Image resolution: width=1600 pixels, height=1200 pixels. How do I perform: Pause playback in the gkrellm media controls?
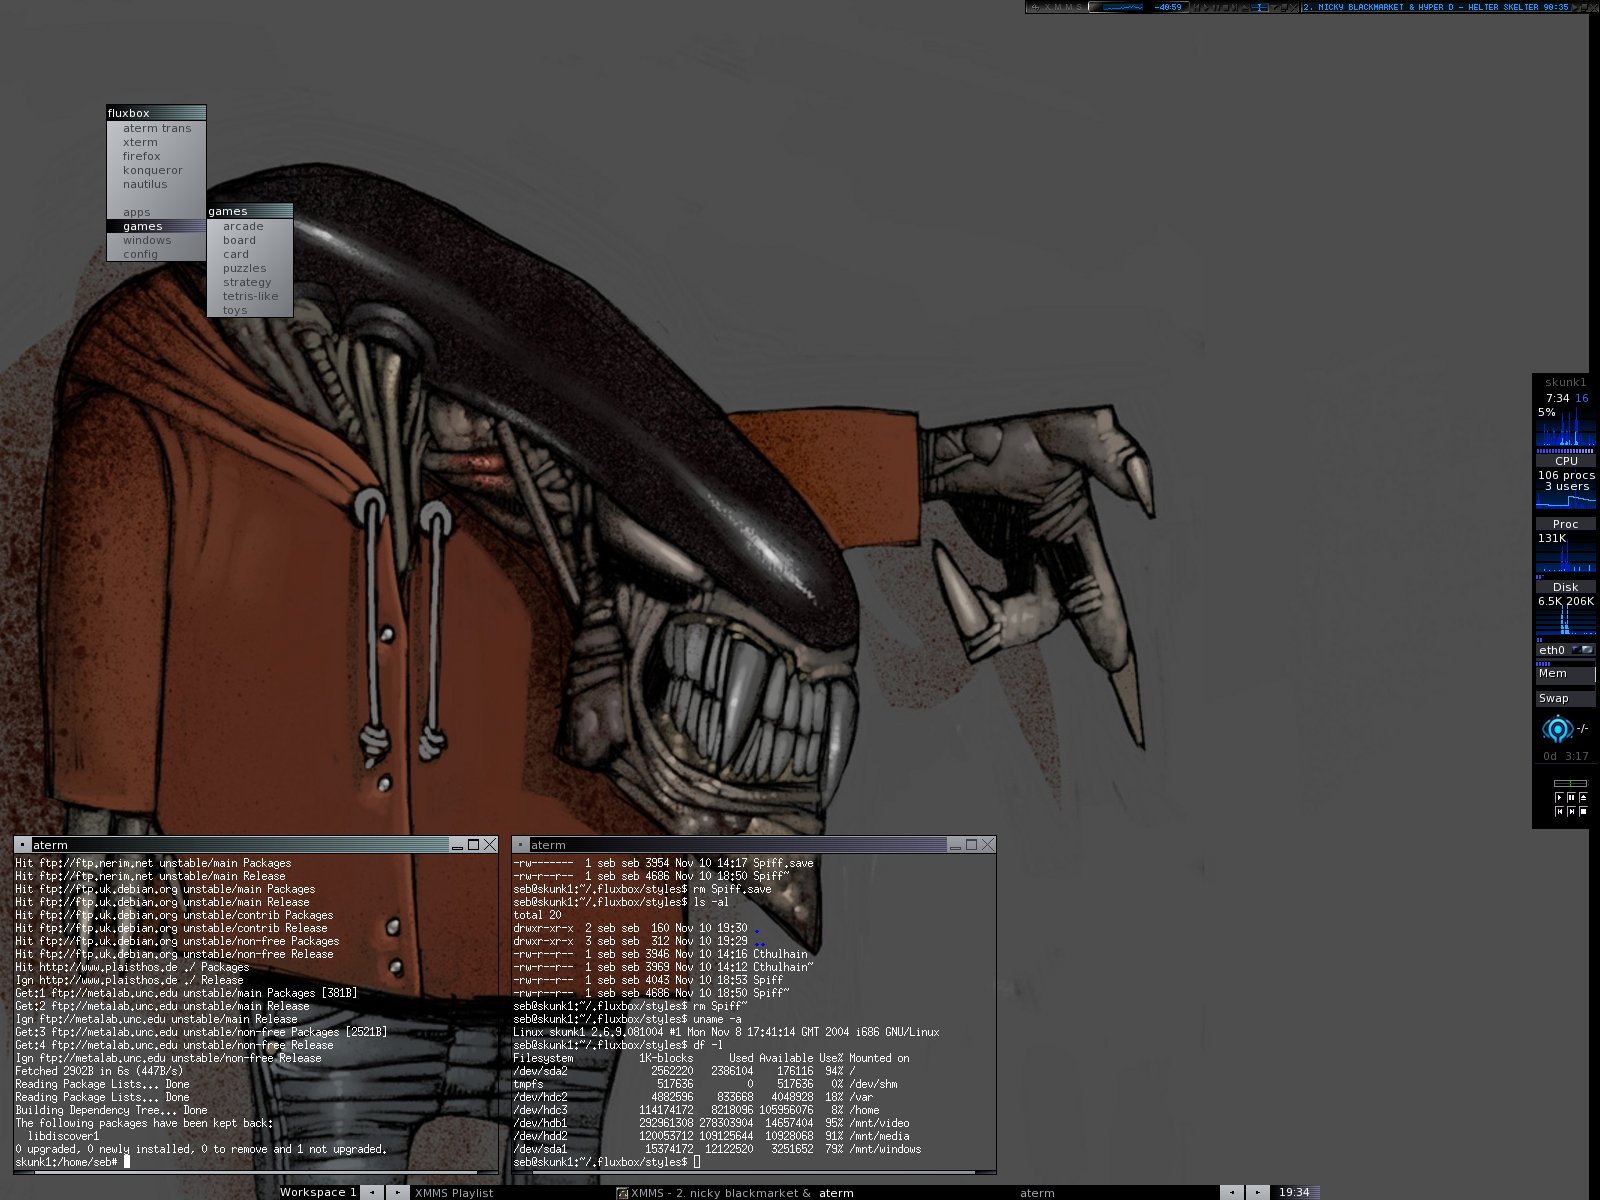point(1571,797)
